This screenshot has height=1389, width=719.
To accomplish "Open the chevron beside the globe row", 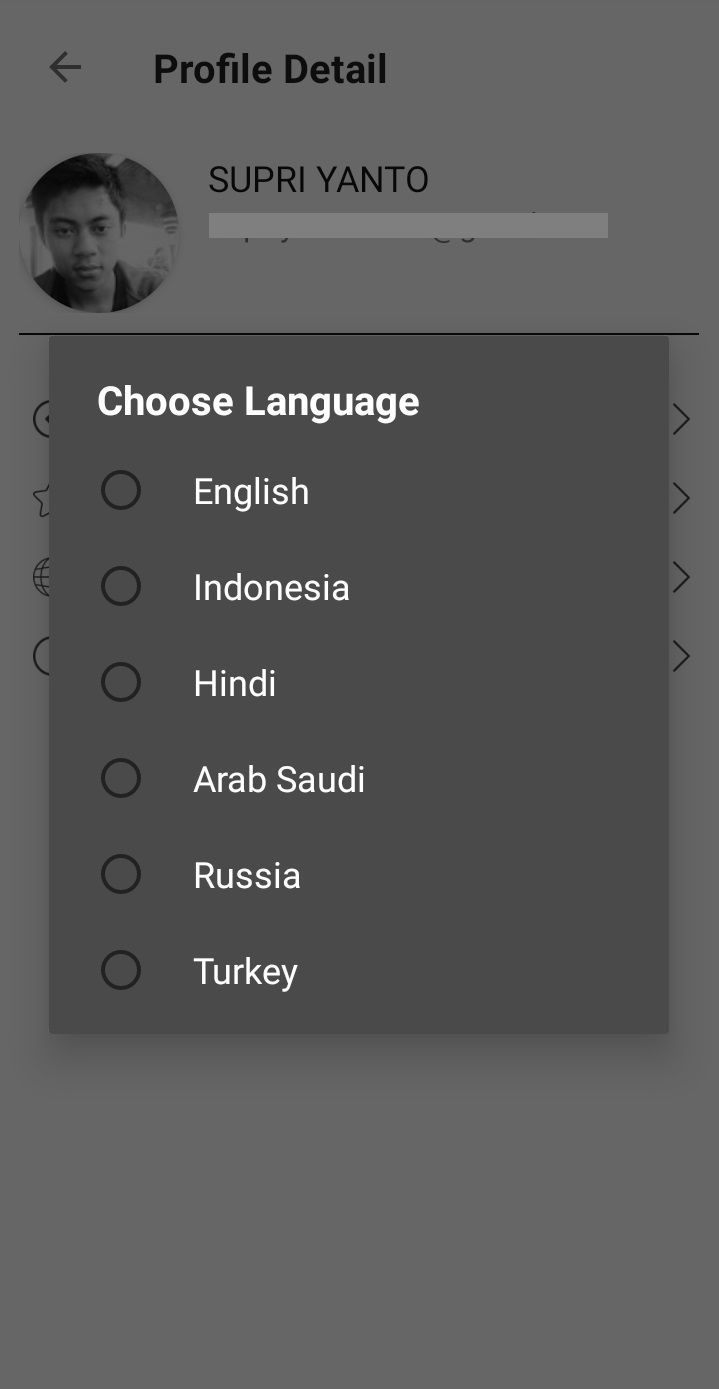I will pos(682,577).
